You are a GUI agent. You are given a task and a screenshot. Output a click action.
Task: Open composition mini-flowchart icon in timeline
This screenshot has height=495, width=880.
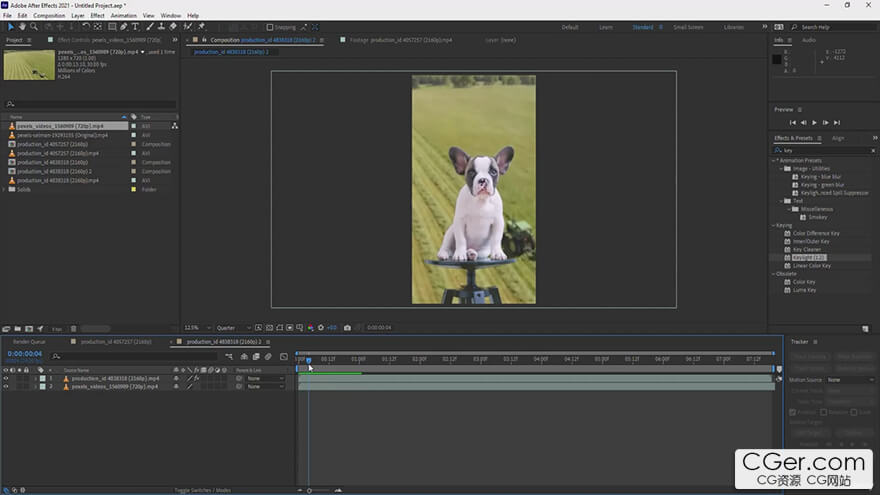tap(229, 356)
